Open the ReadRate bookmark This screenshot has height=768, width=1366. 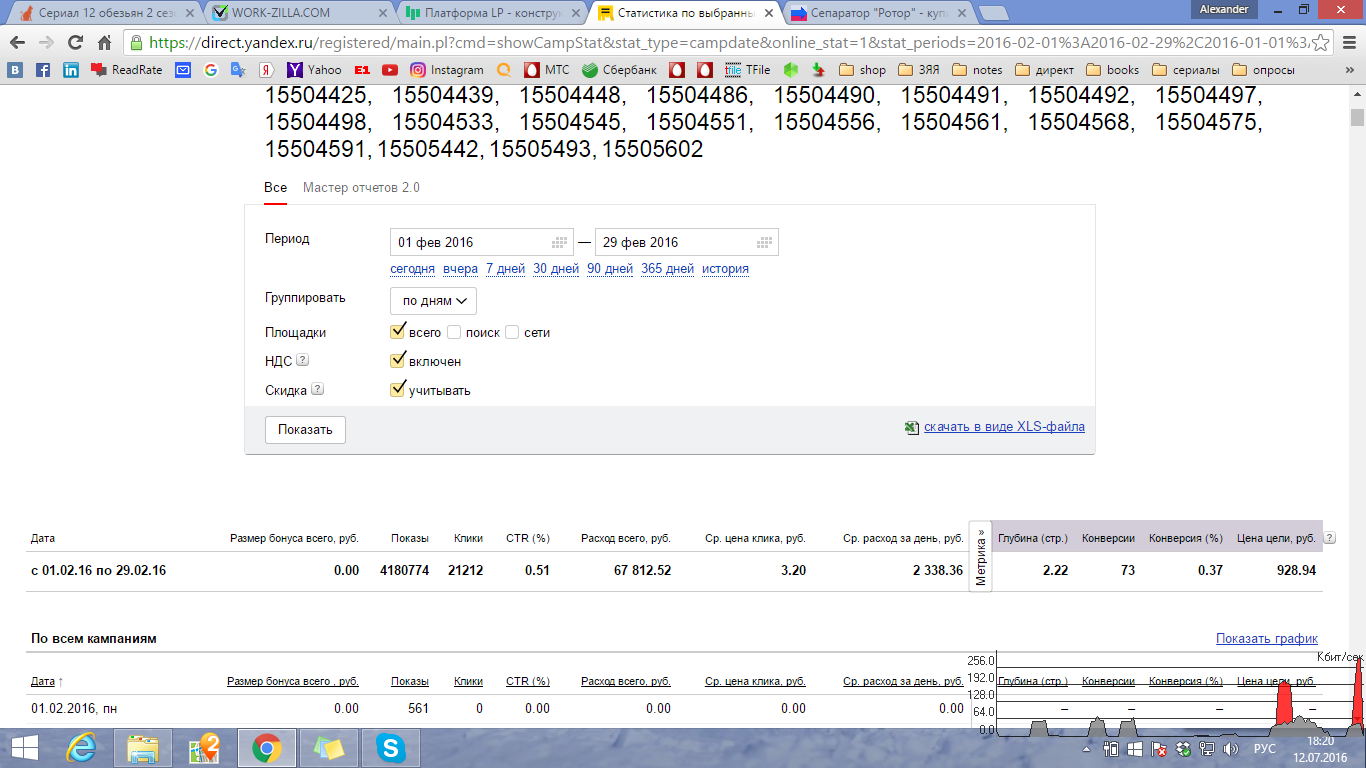coord(127,70)
